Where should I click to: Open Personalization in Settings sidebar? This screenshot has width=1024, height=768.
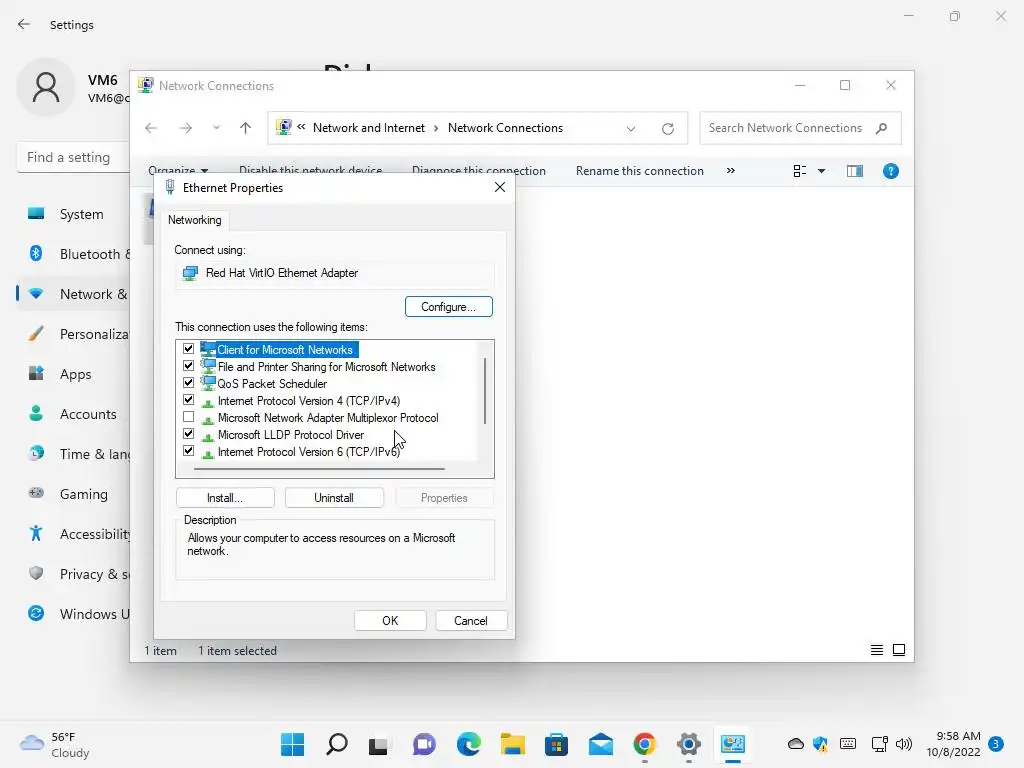(x=73, y=334)
